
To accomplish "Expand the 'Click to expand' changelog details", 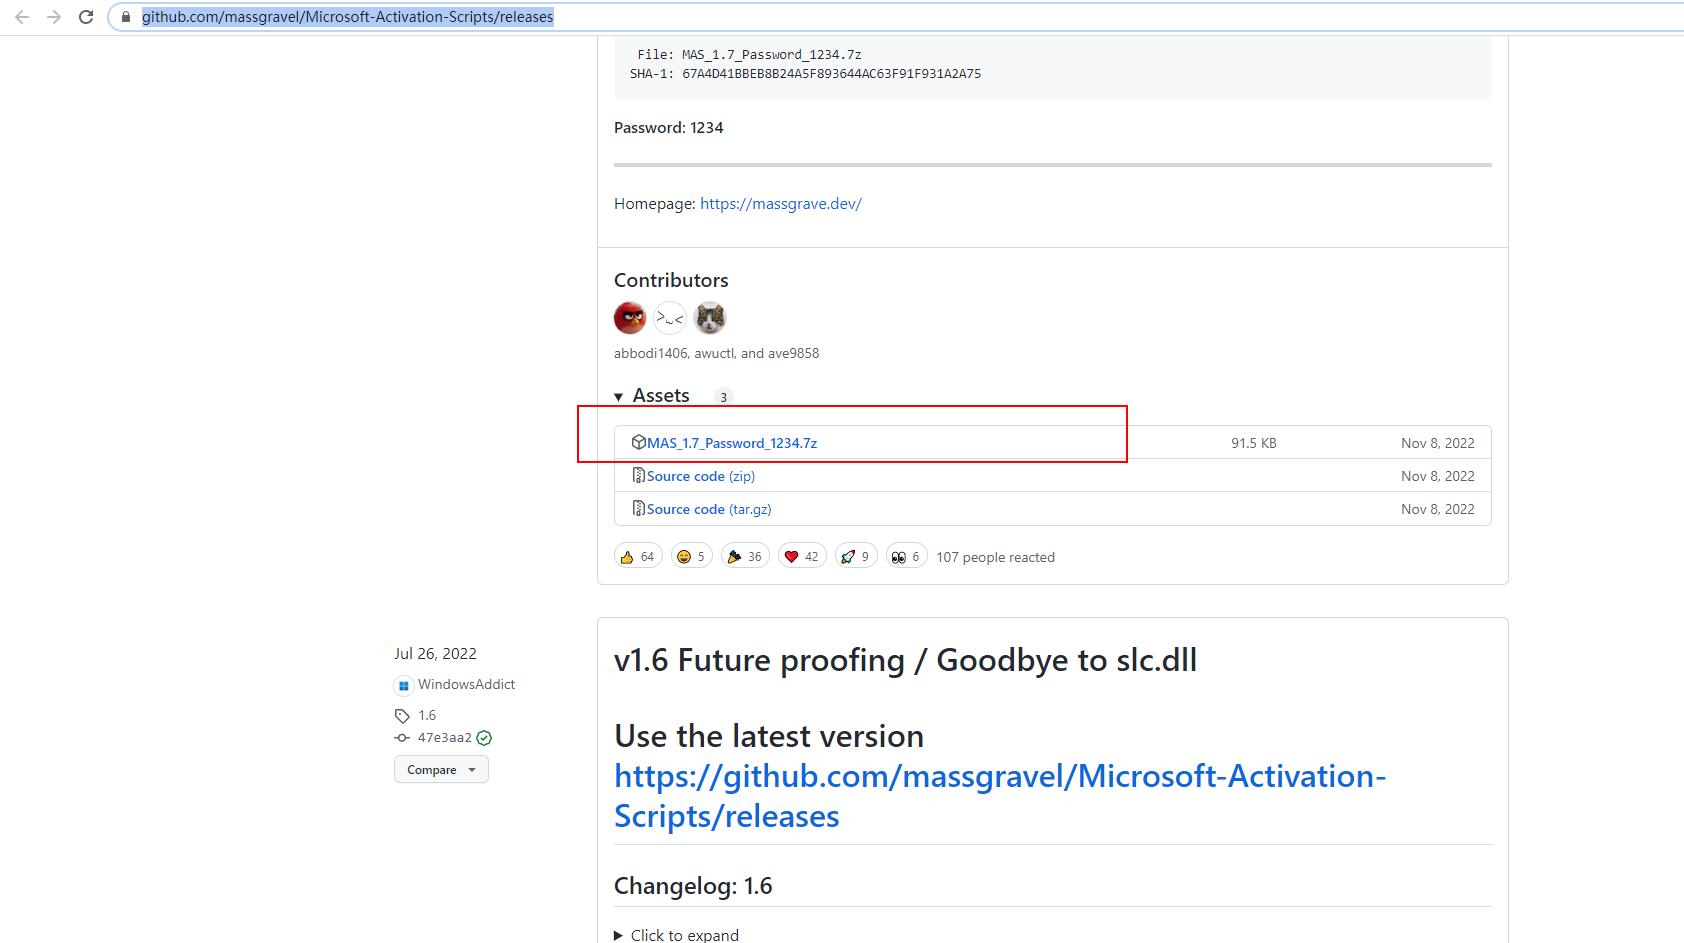I will coord(676,935).
